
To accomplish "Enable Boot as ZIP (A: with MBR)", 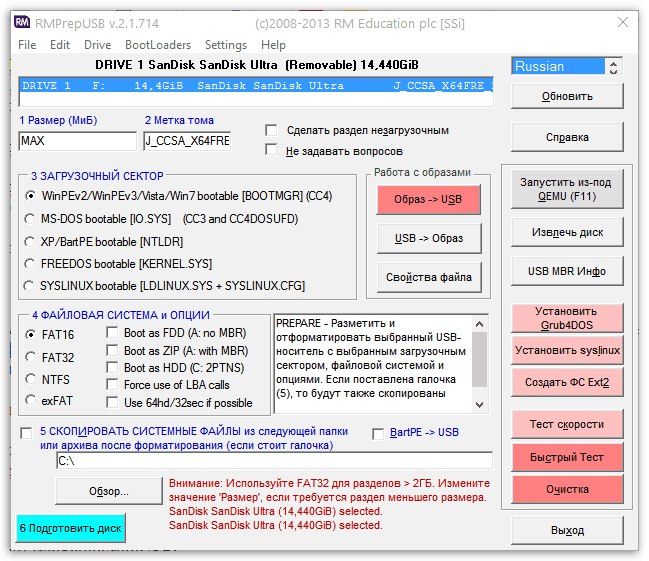I will click(112, 350).
